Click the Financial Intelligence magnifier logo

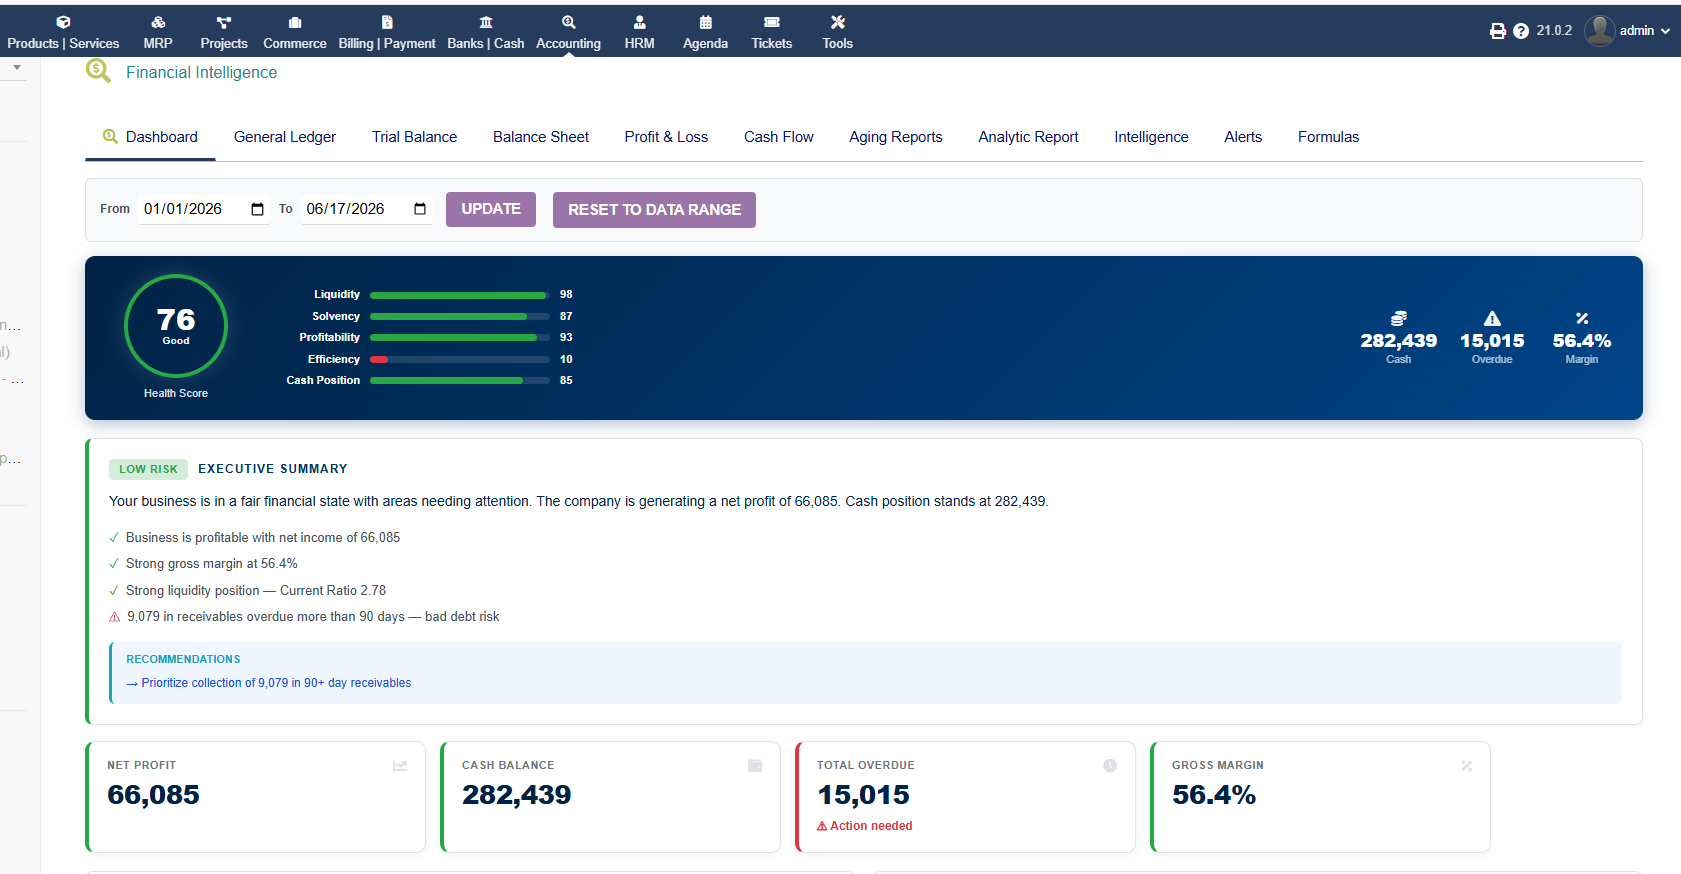(98, 71)
